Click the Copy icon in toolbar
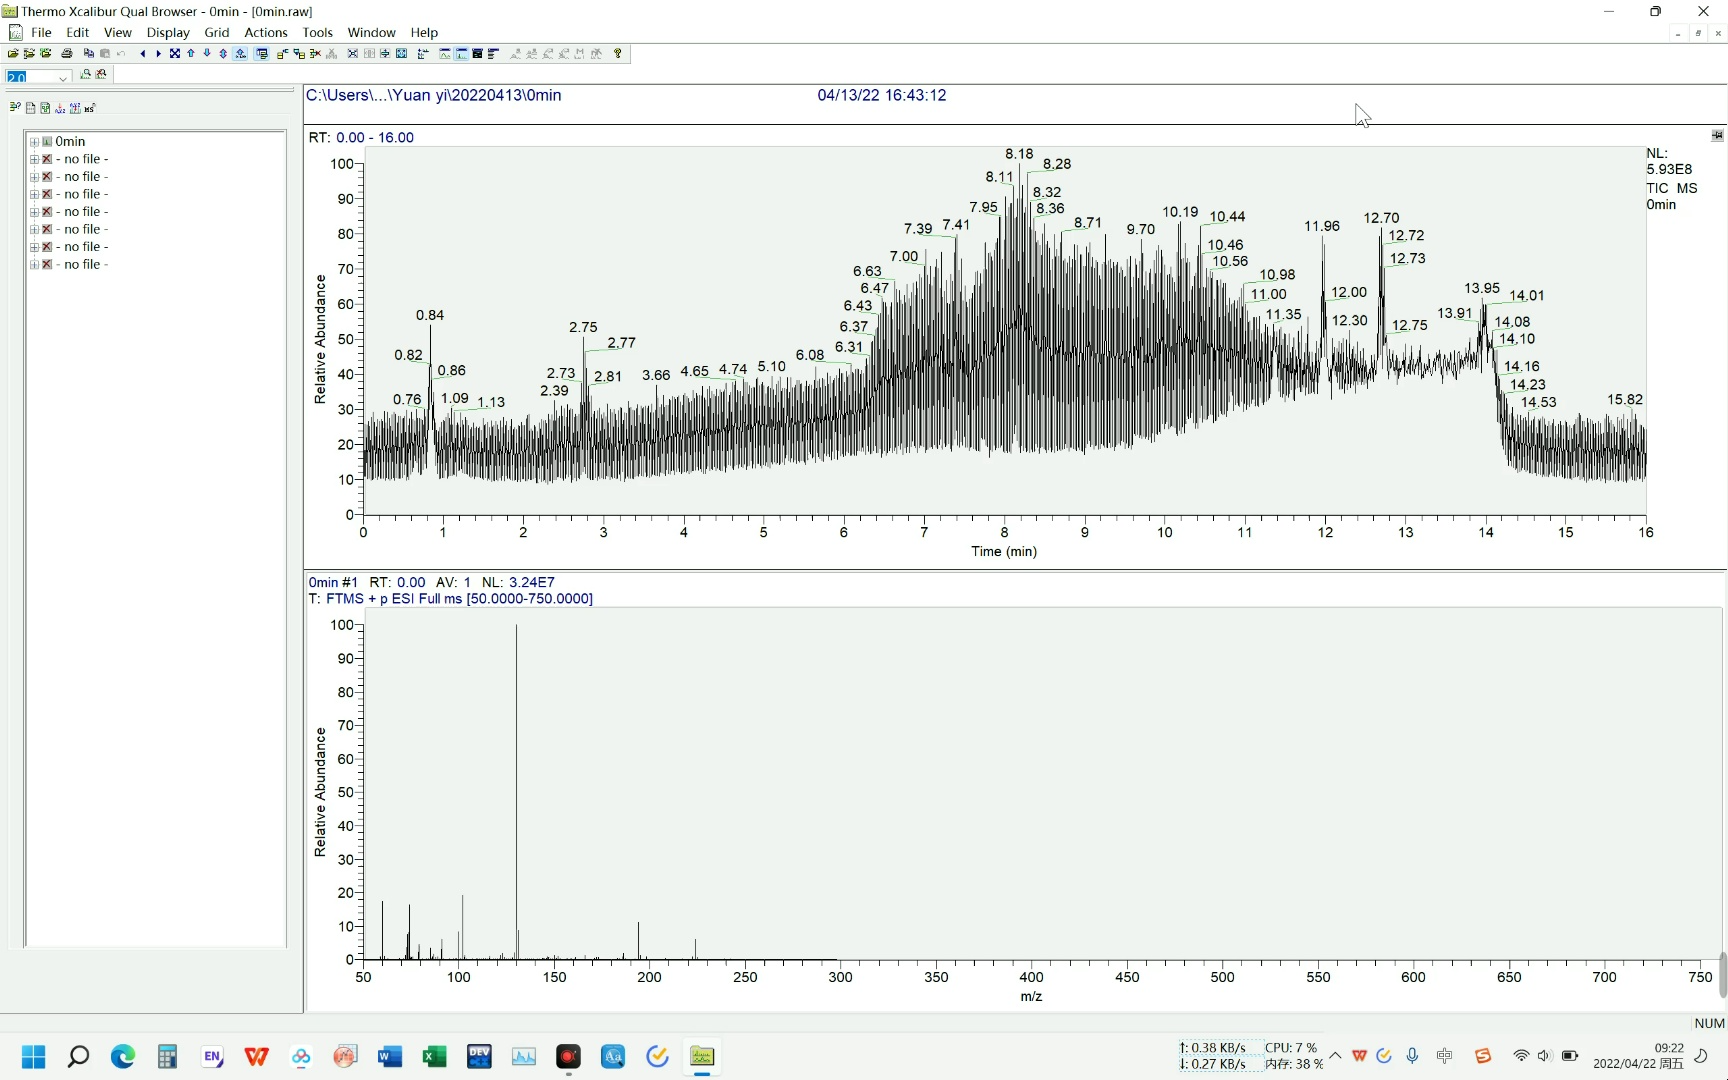Viewport: 1728px width, 1080px height. 88,53
